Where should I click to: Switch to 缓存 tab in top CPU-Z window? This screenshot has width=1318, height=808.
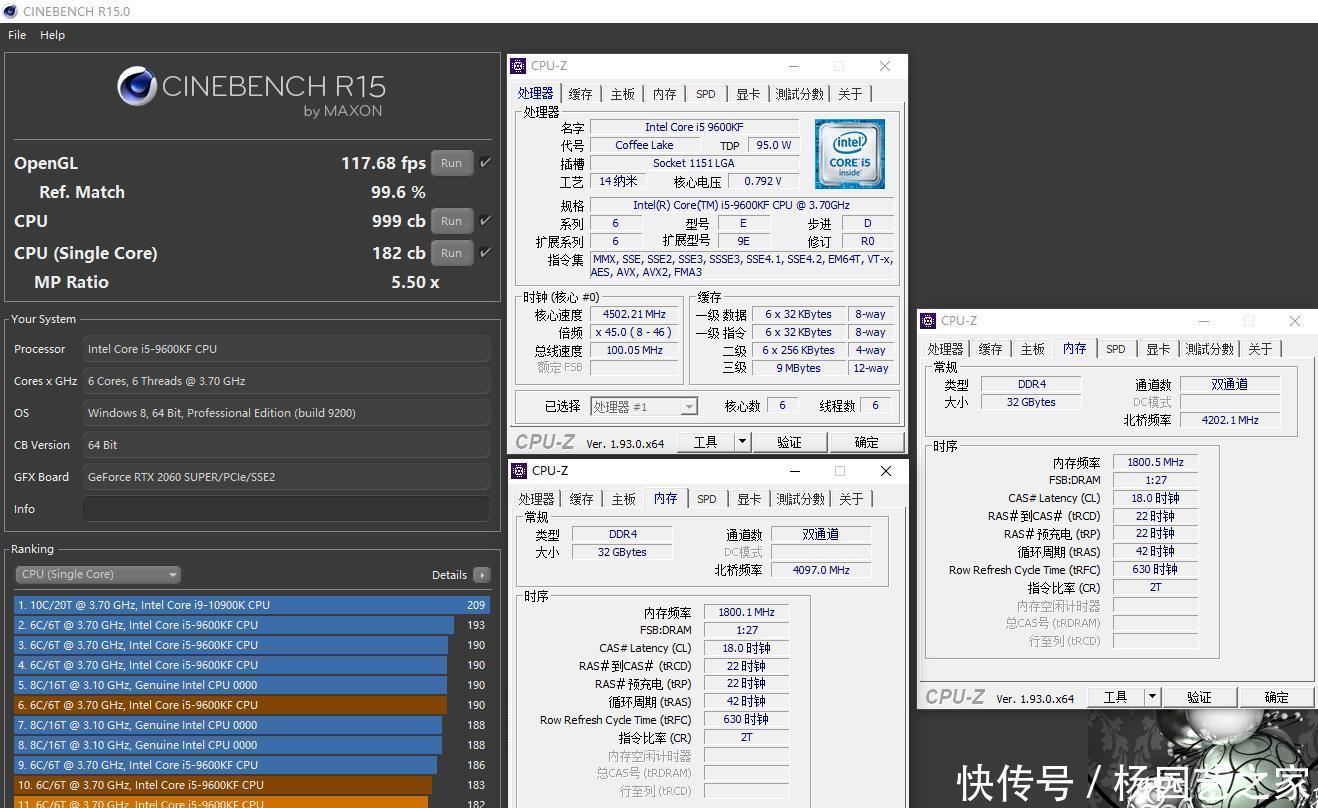[x=580, y=94]
